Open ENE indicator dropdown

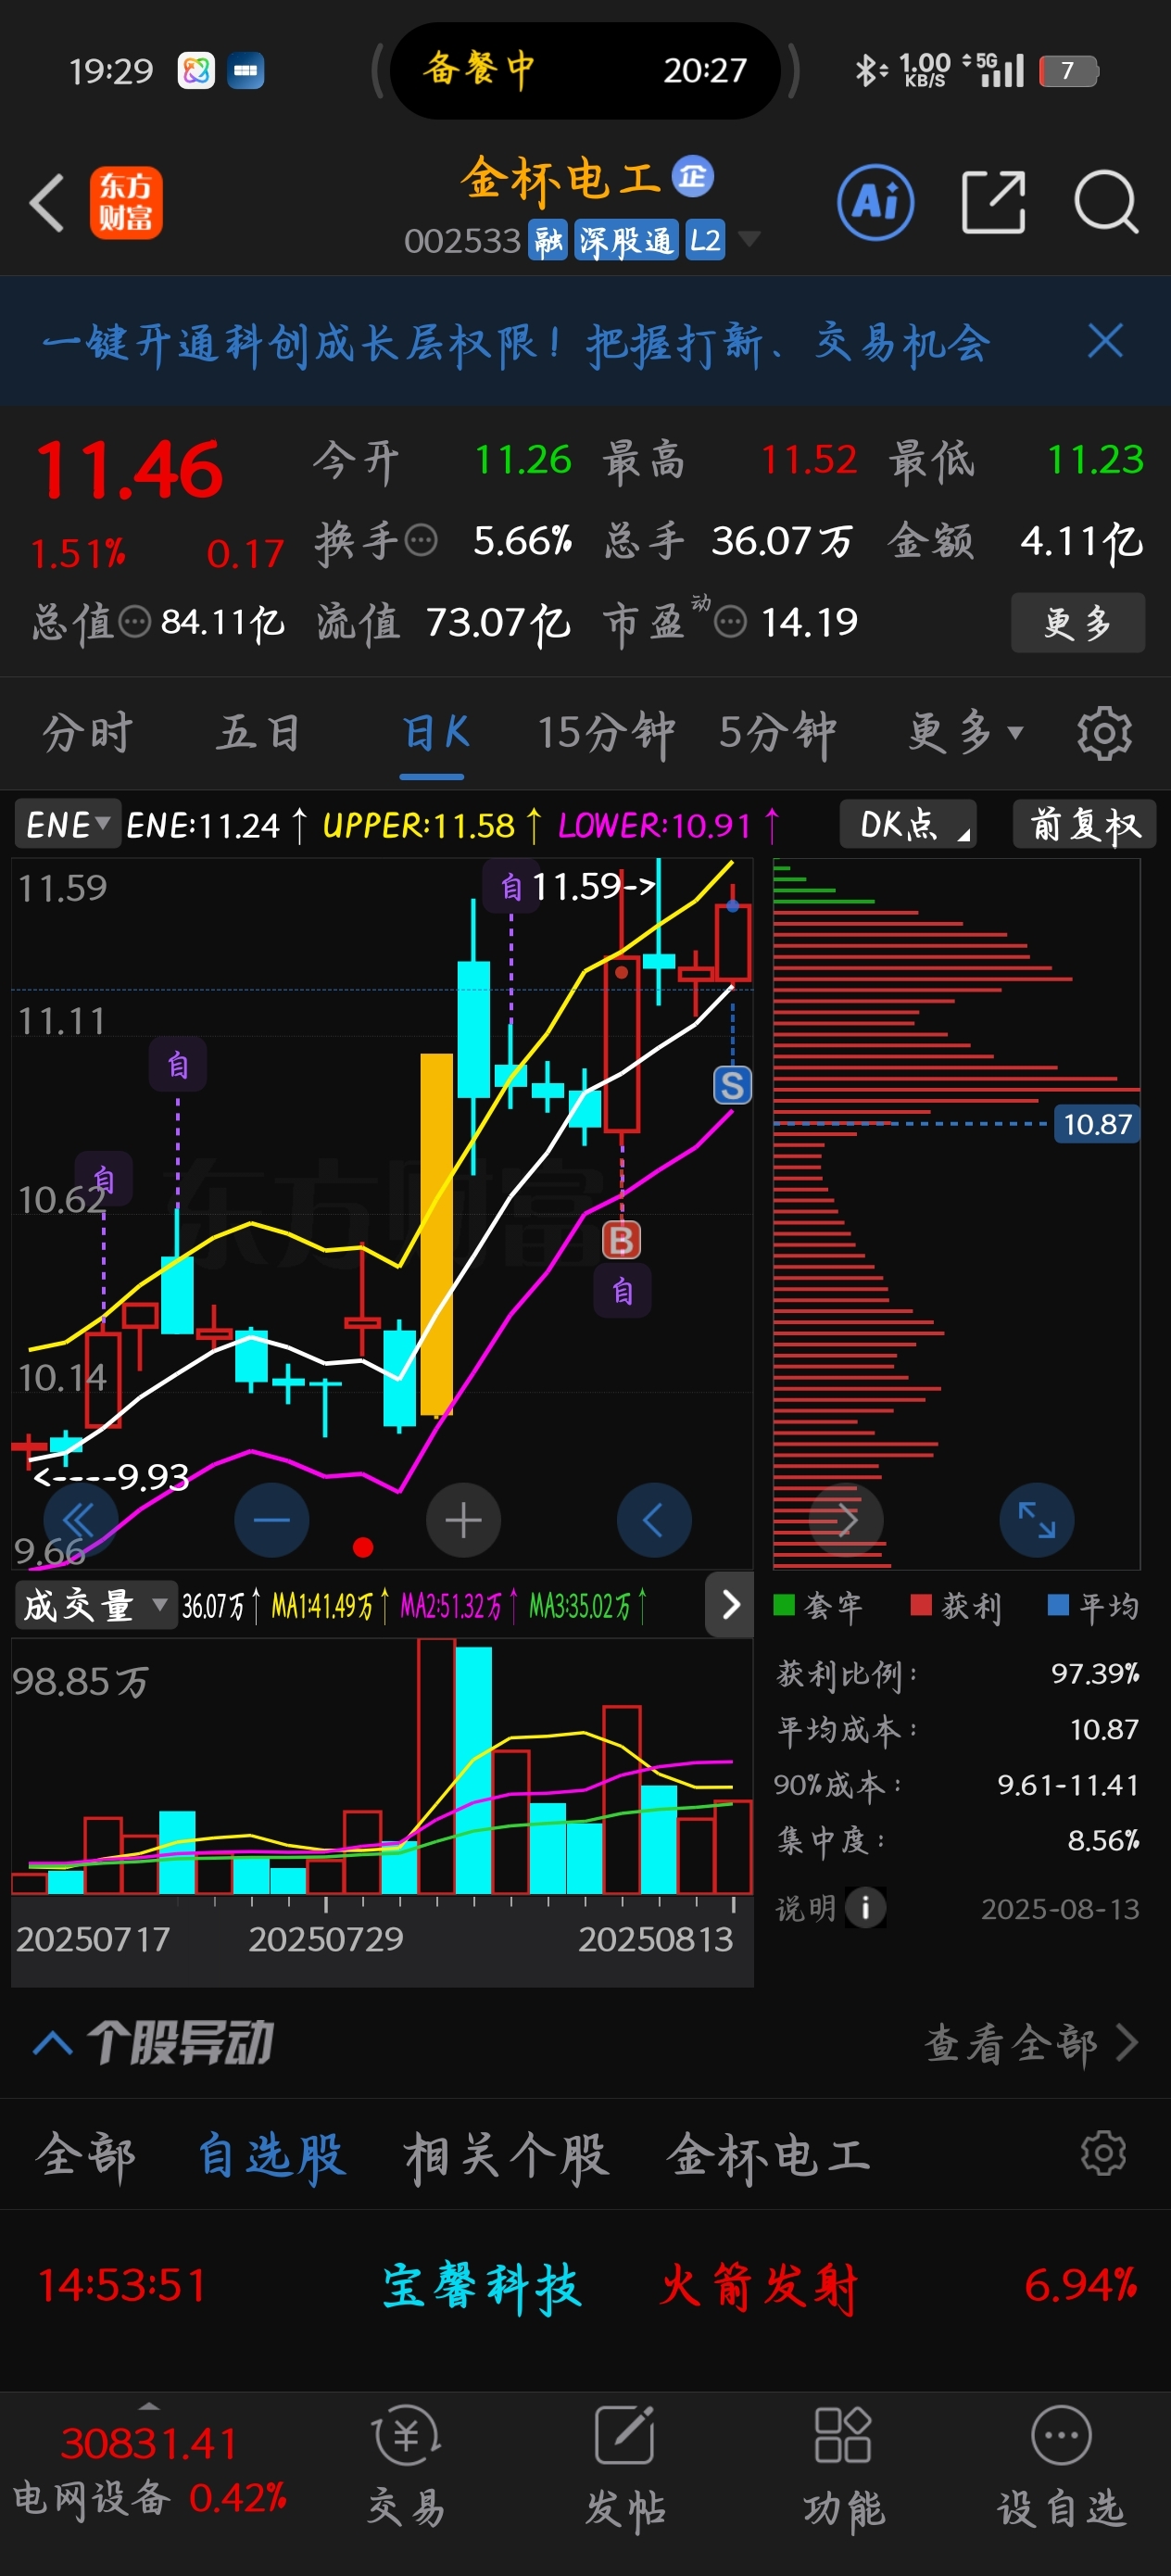tap(67, 825)
